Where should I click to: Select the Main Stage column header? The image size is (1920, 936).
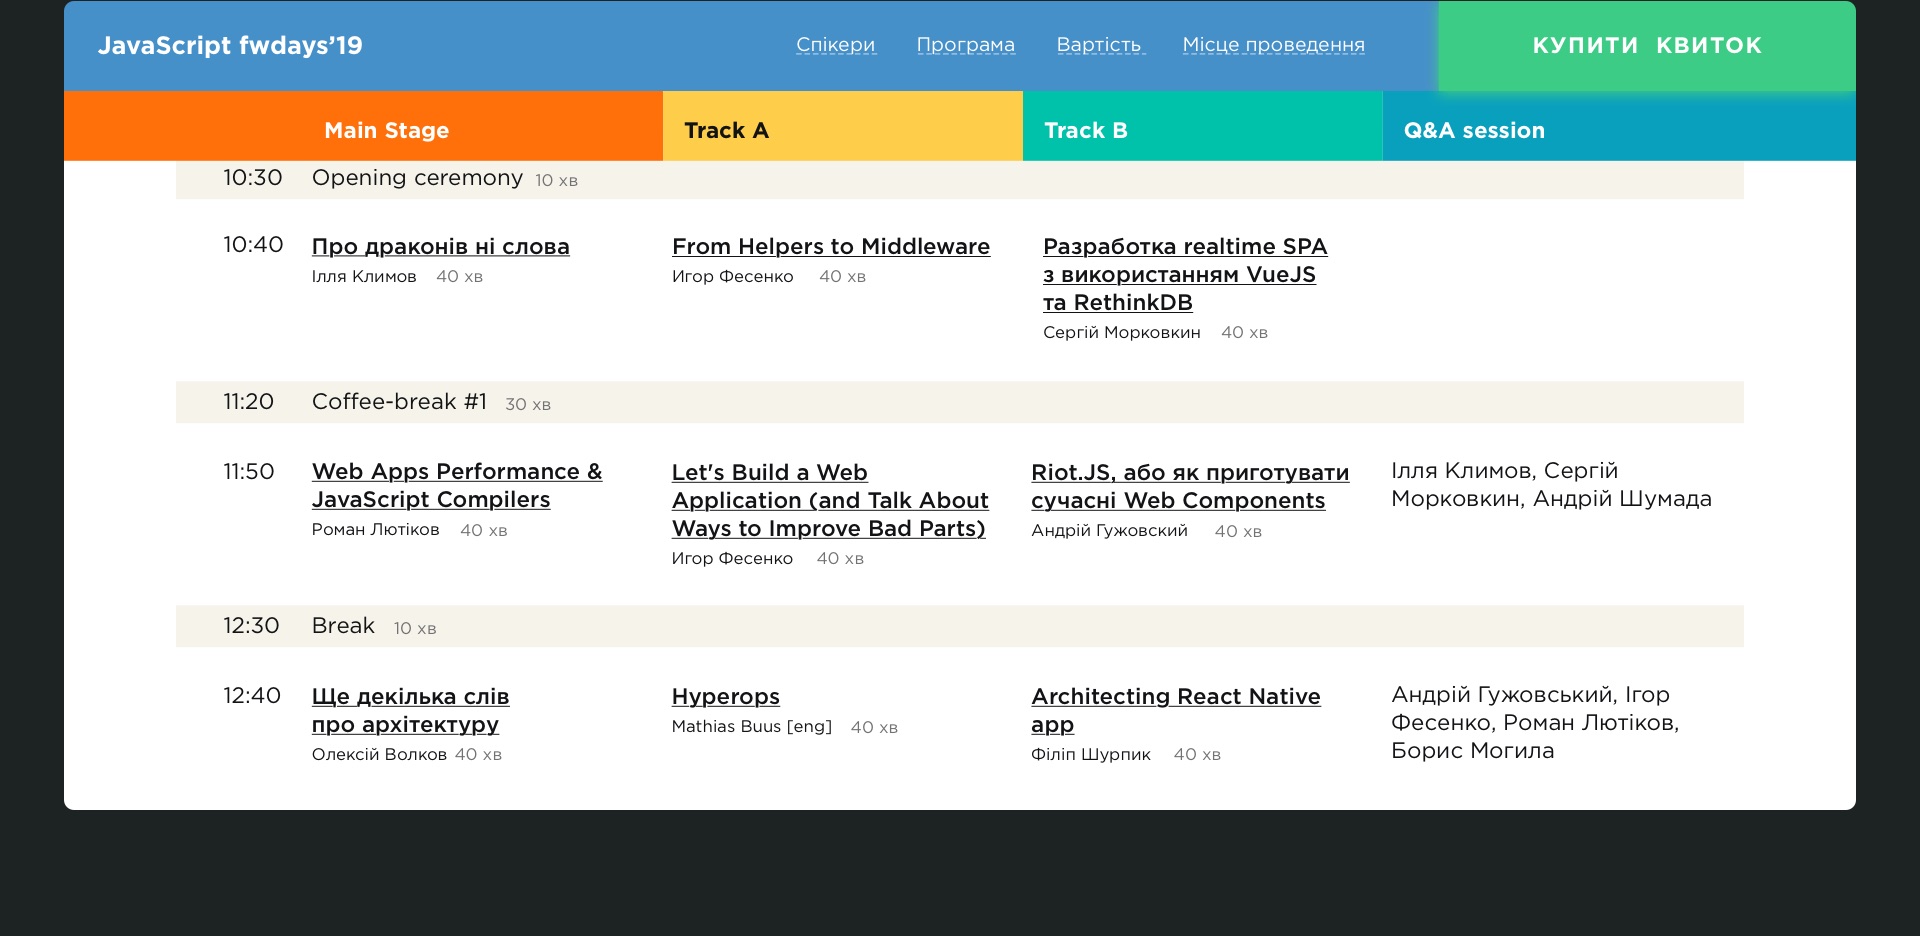[364, 126]
